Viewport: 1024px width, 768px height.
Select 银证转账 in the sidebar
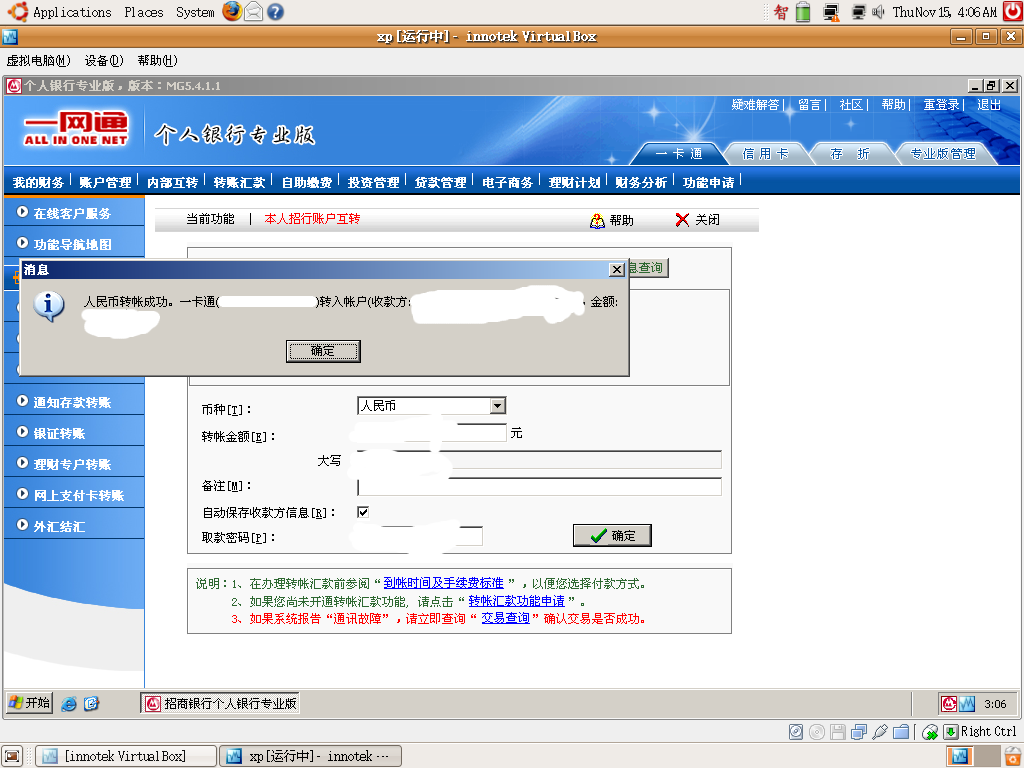(74, 433)
